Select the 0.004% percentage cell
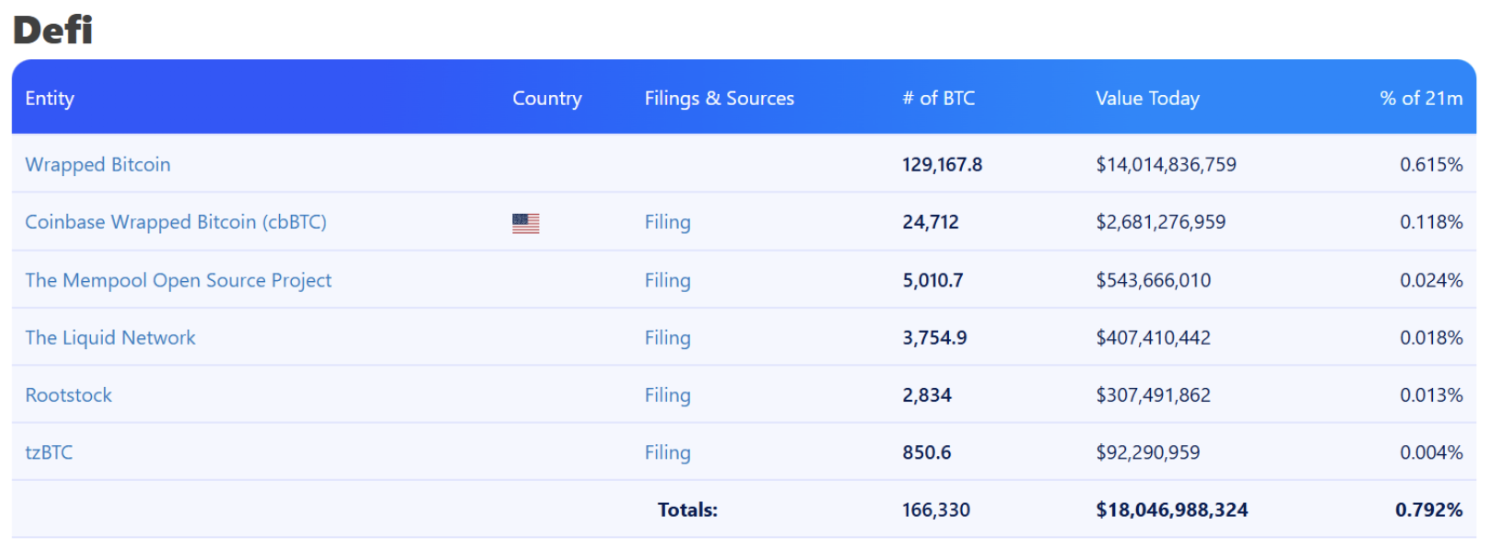 pyautogui.click(x=1431, y=452)
